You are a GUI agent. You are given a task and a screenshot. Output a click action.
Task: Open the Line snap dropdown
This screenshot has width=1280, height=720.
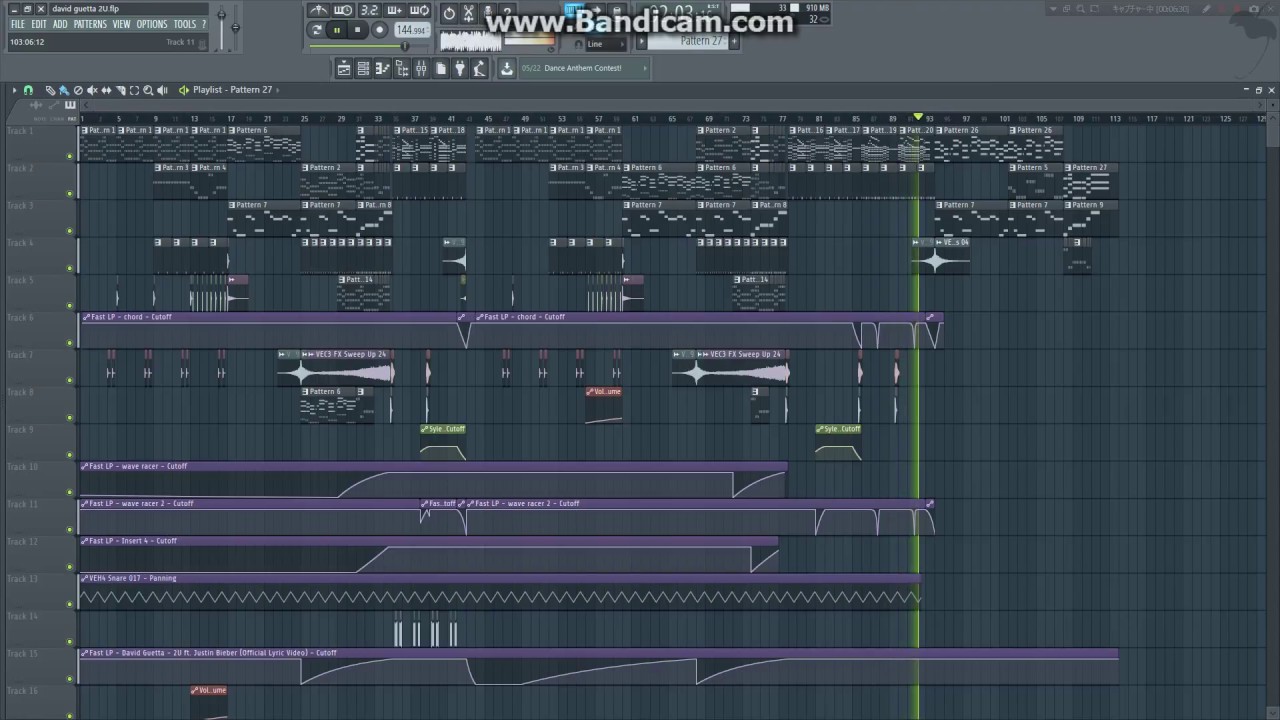click(x=606, y=44)
